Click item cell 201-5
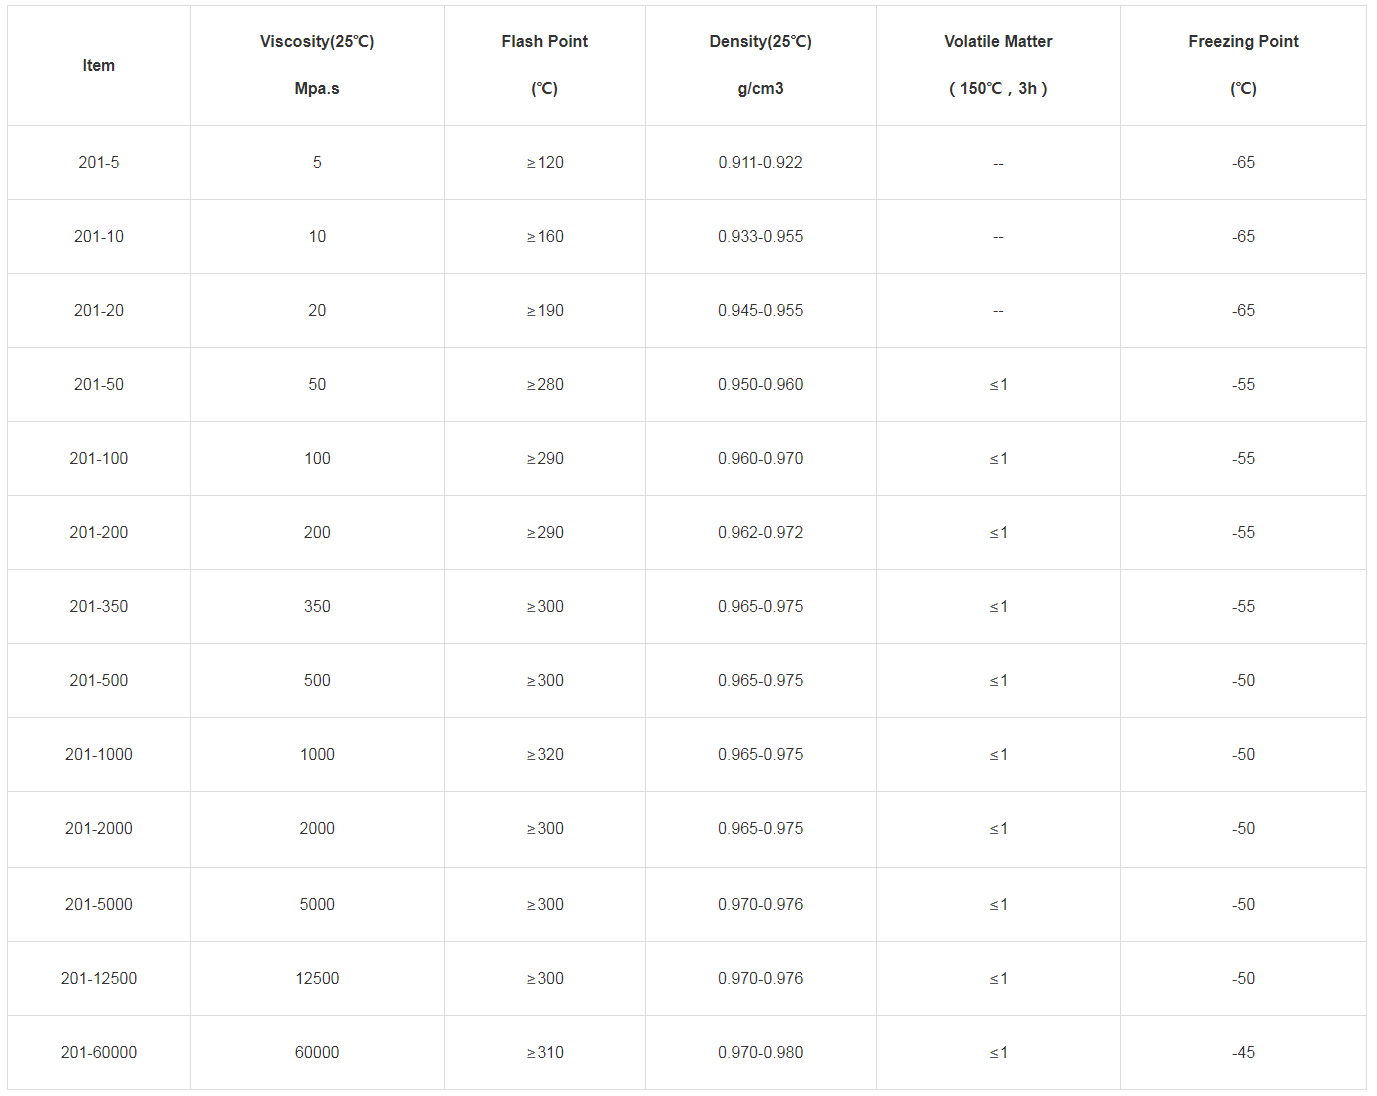 (98, 162)
